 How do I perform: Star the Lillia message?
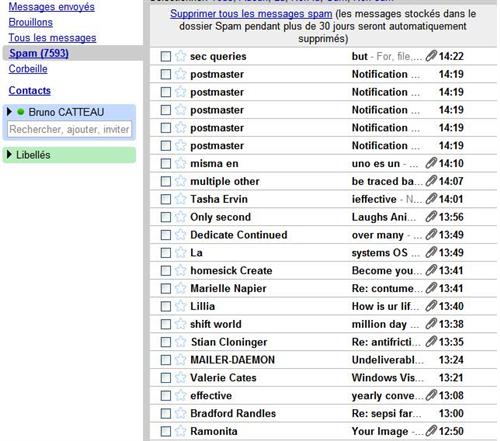[180, 306]
